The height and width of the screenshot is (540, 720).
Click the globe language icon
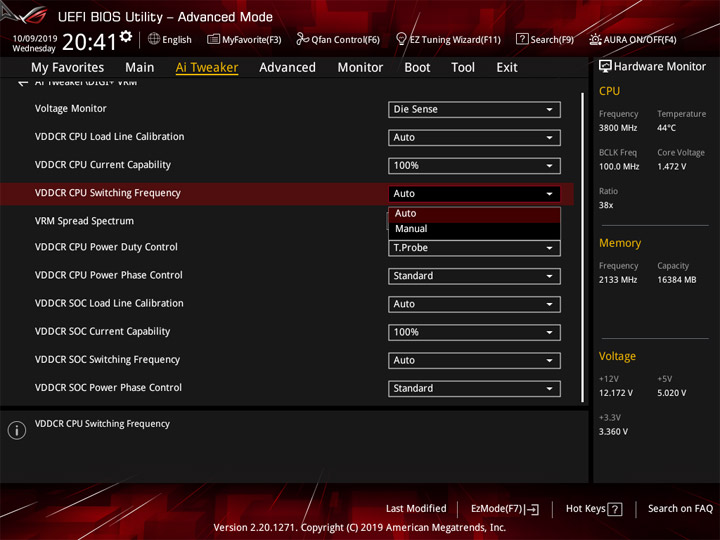pos(154,39)
